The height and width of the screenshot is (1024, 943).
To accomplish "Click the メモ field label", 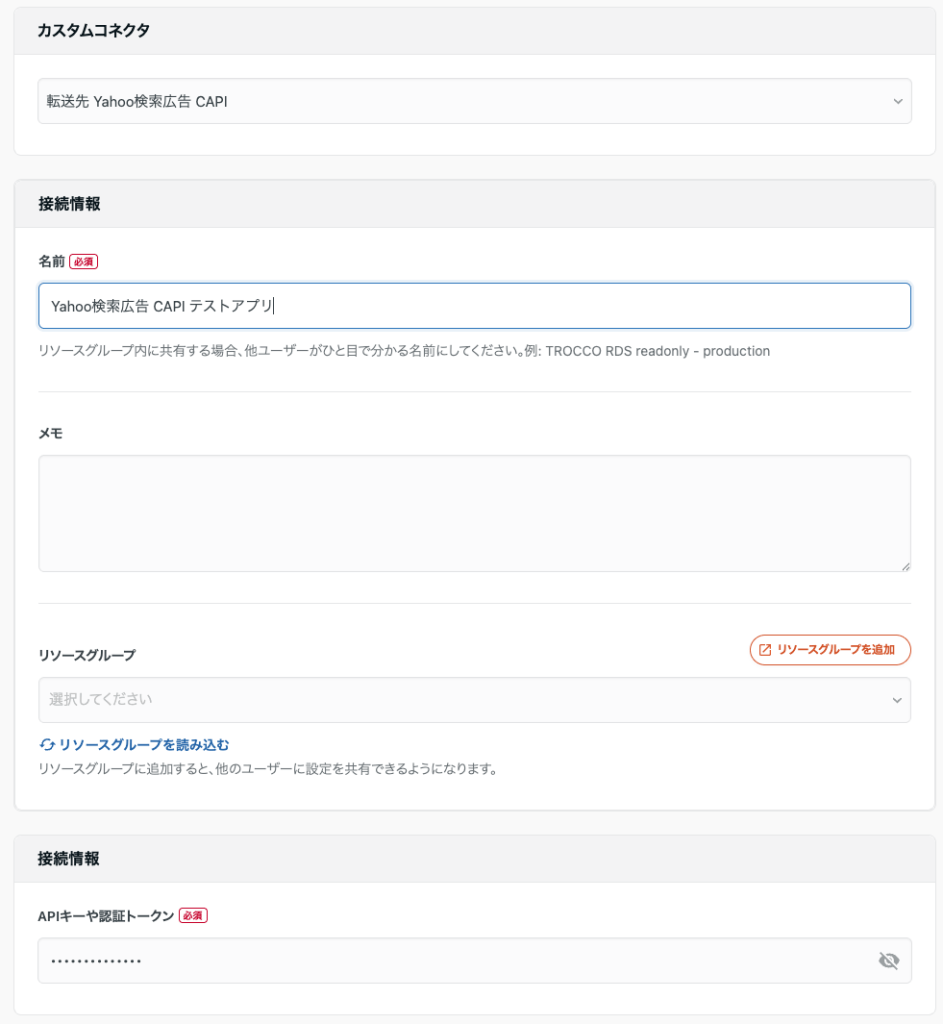I will (50, 433).
